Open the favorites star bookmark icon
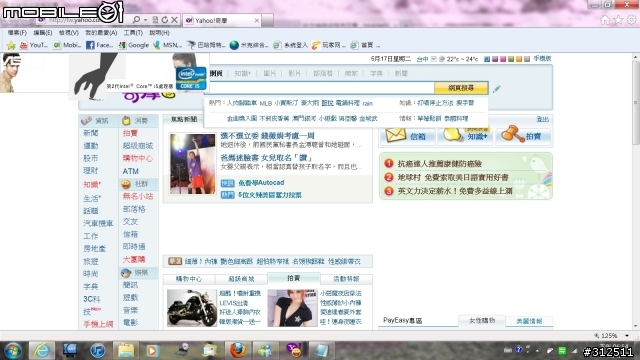This screenshot has width=640, height=360. tap(11, 45)
